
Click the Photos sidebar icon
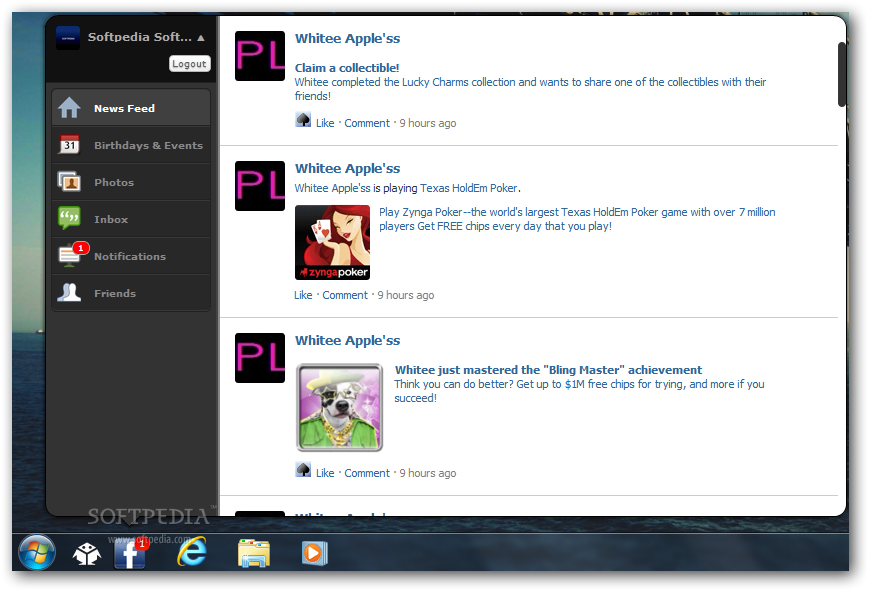69,182
